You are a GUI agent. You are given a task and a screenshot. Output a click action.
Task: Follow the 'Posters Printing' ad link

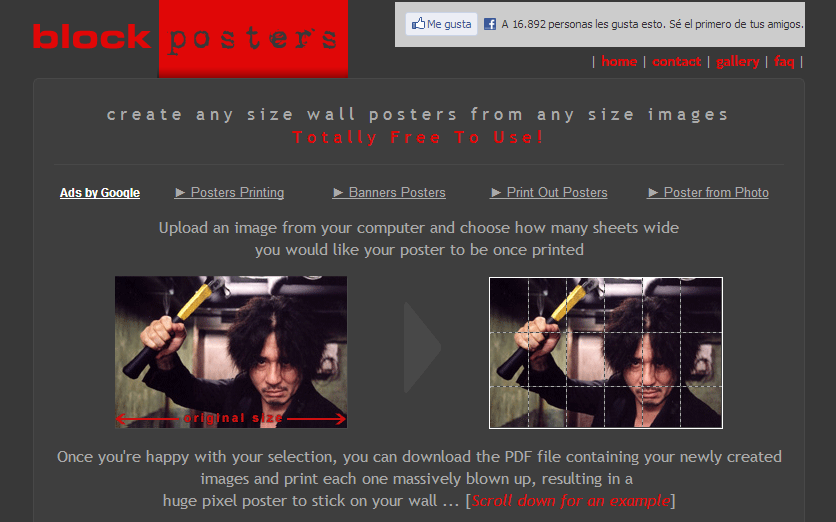click(237, 192)
